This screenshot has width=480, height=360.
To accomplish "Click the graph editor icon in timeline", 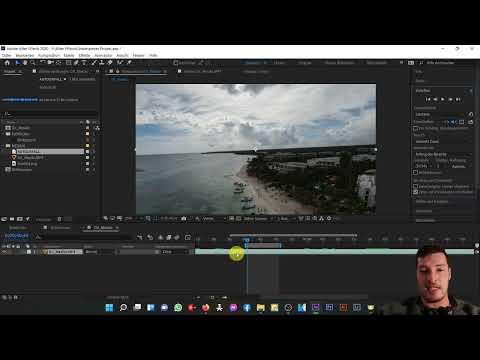I will 188,237.
